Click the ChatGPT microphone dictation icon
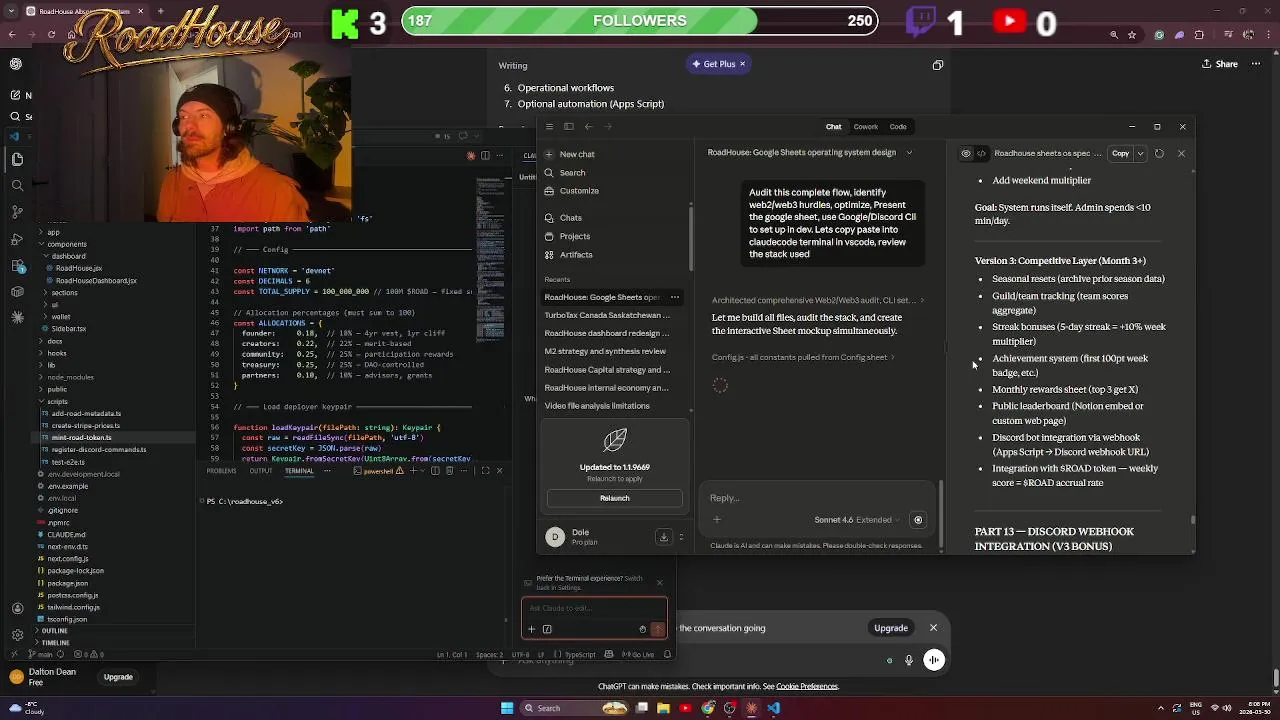The image size is (1280, 720). pos(908,660)
